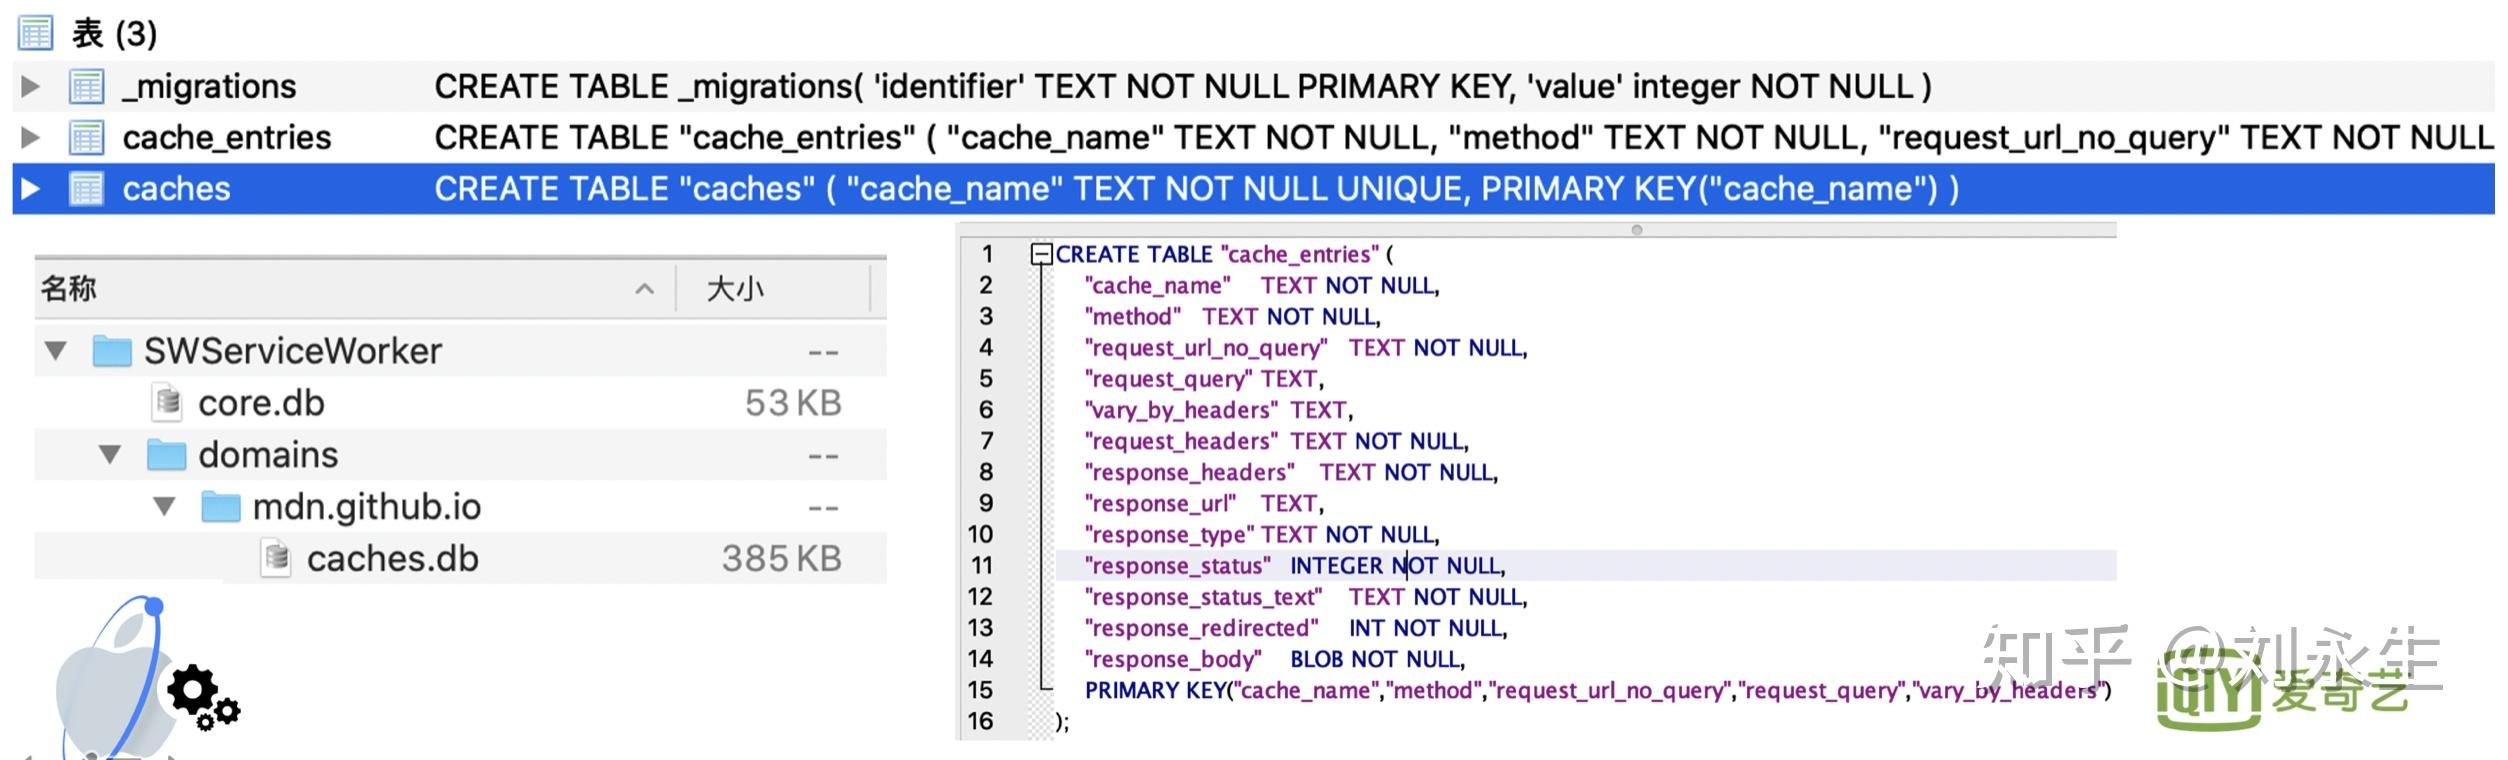Click "request_headers" on editor line 7
This screenshot has width=2508, height=760.
coord(1182,441)
